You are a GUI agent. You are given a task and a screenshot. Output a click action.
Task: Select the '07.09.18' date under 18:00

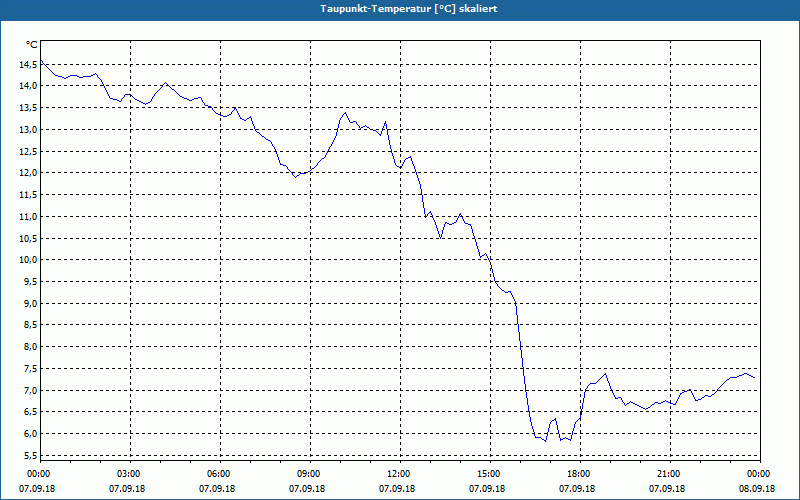577,489
